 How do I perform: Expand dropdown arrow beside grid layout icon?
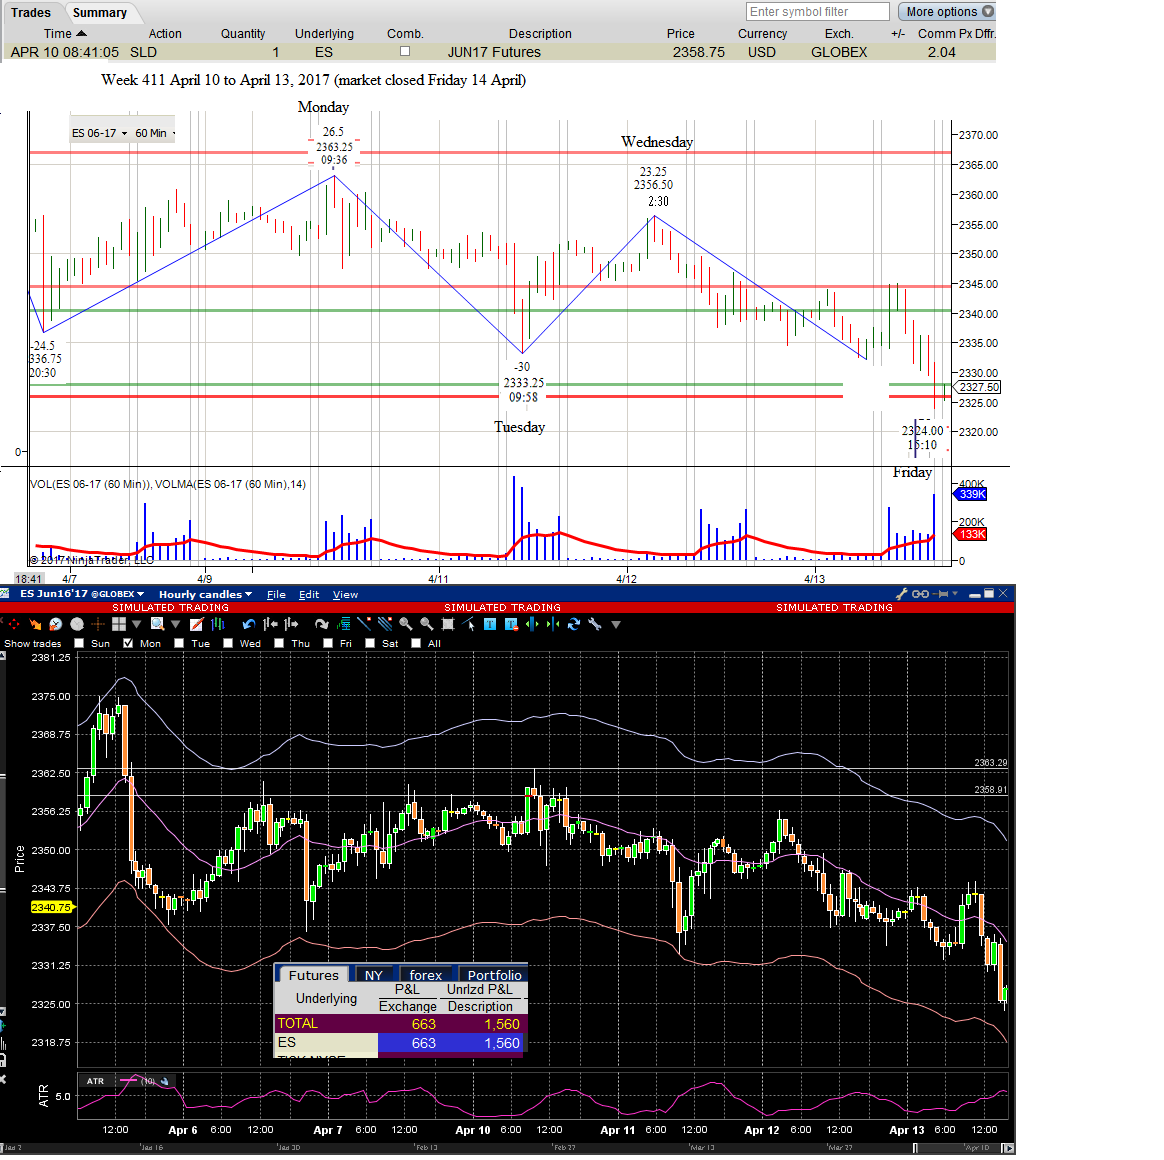(x=137, y=624)
